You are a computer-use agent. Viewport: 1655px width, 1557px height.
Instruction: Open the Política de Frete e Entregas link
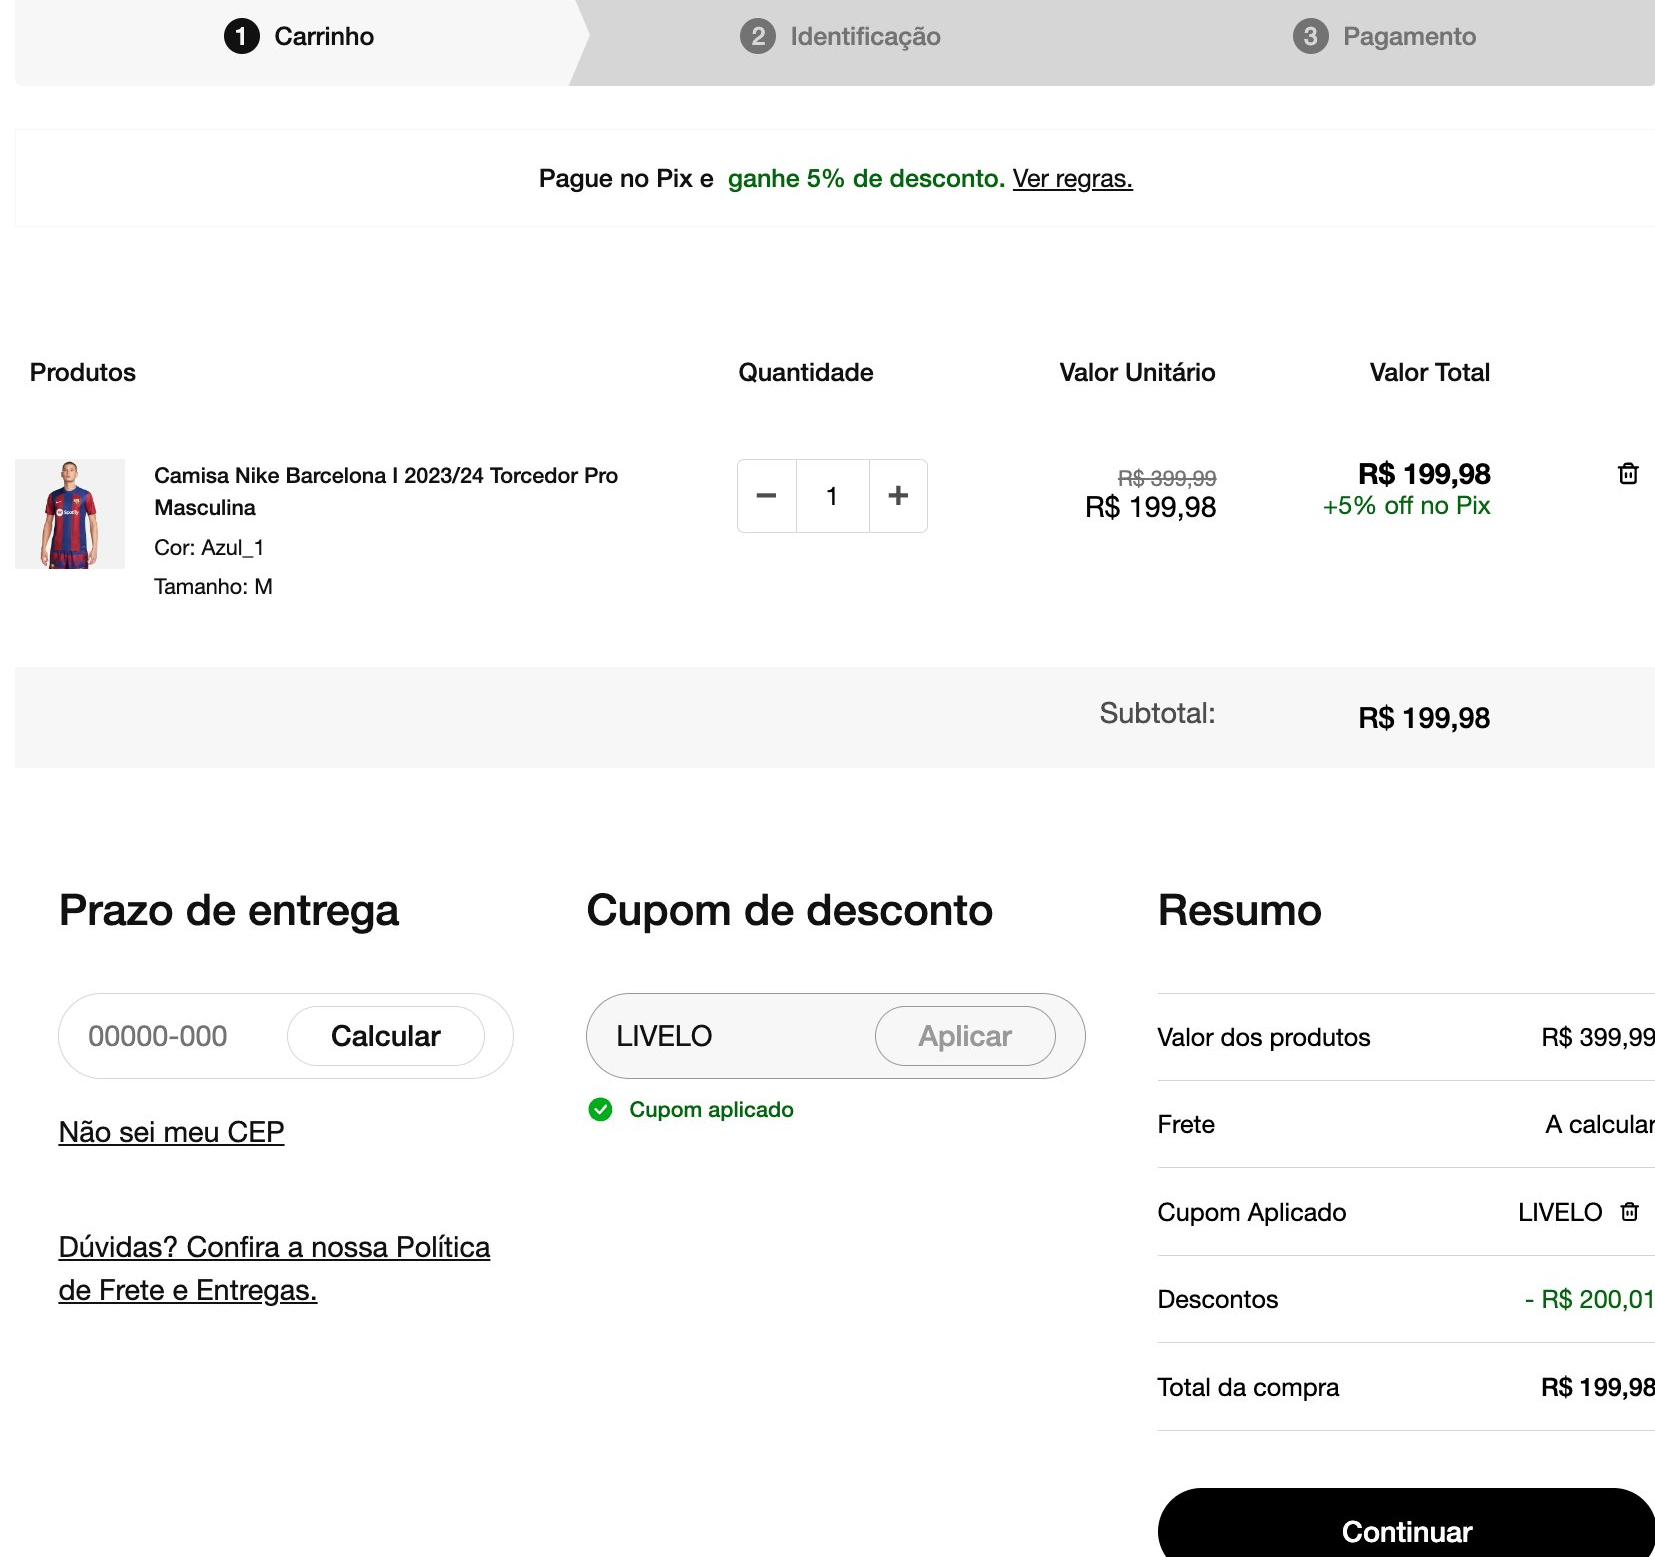[x=274, y=1269]
